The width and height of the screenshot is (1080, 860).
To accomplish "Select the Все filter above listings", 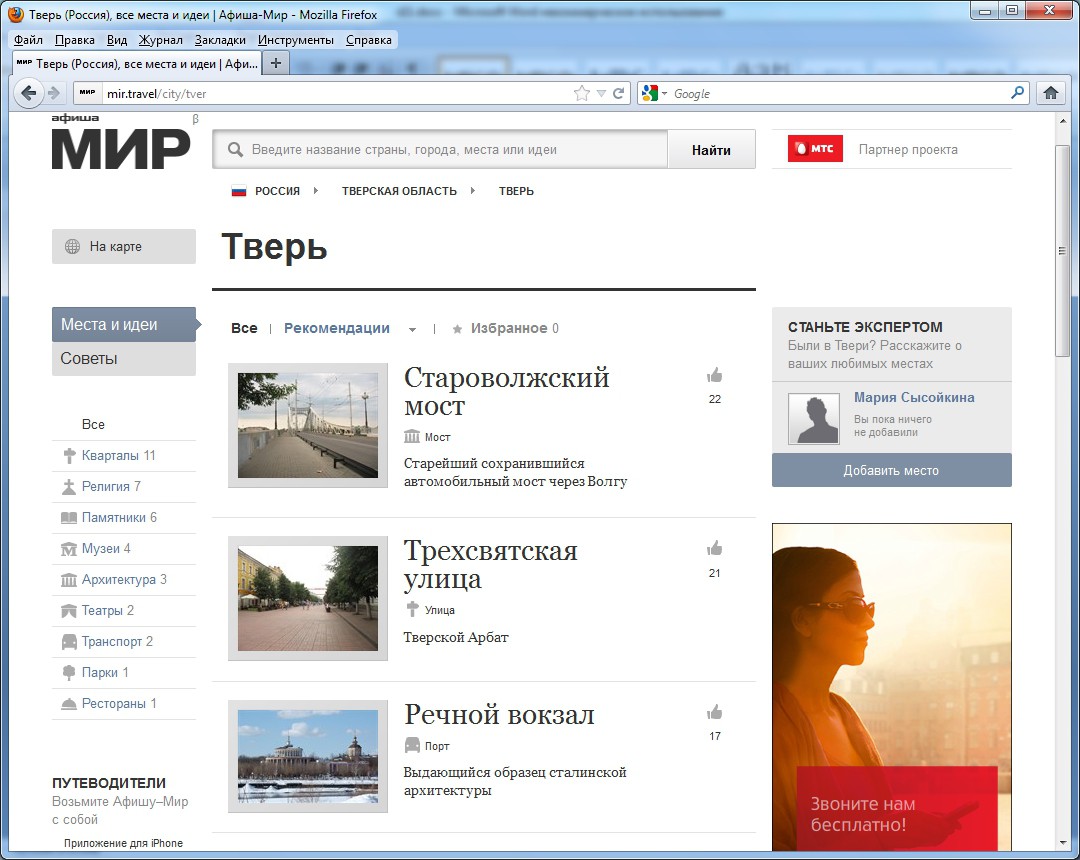I will 244,328.
